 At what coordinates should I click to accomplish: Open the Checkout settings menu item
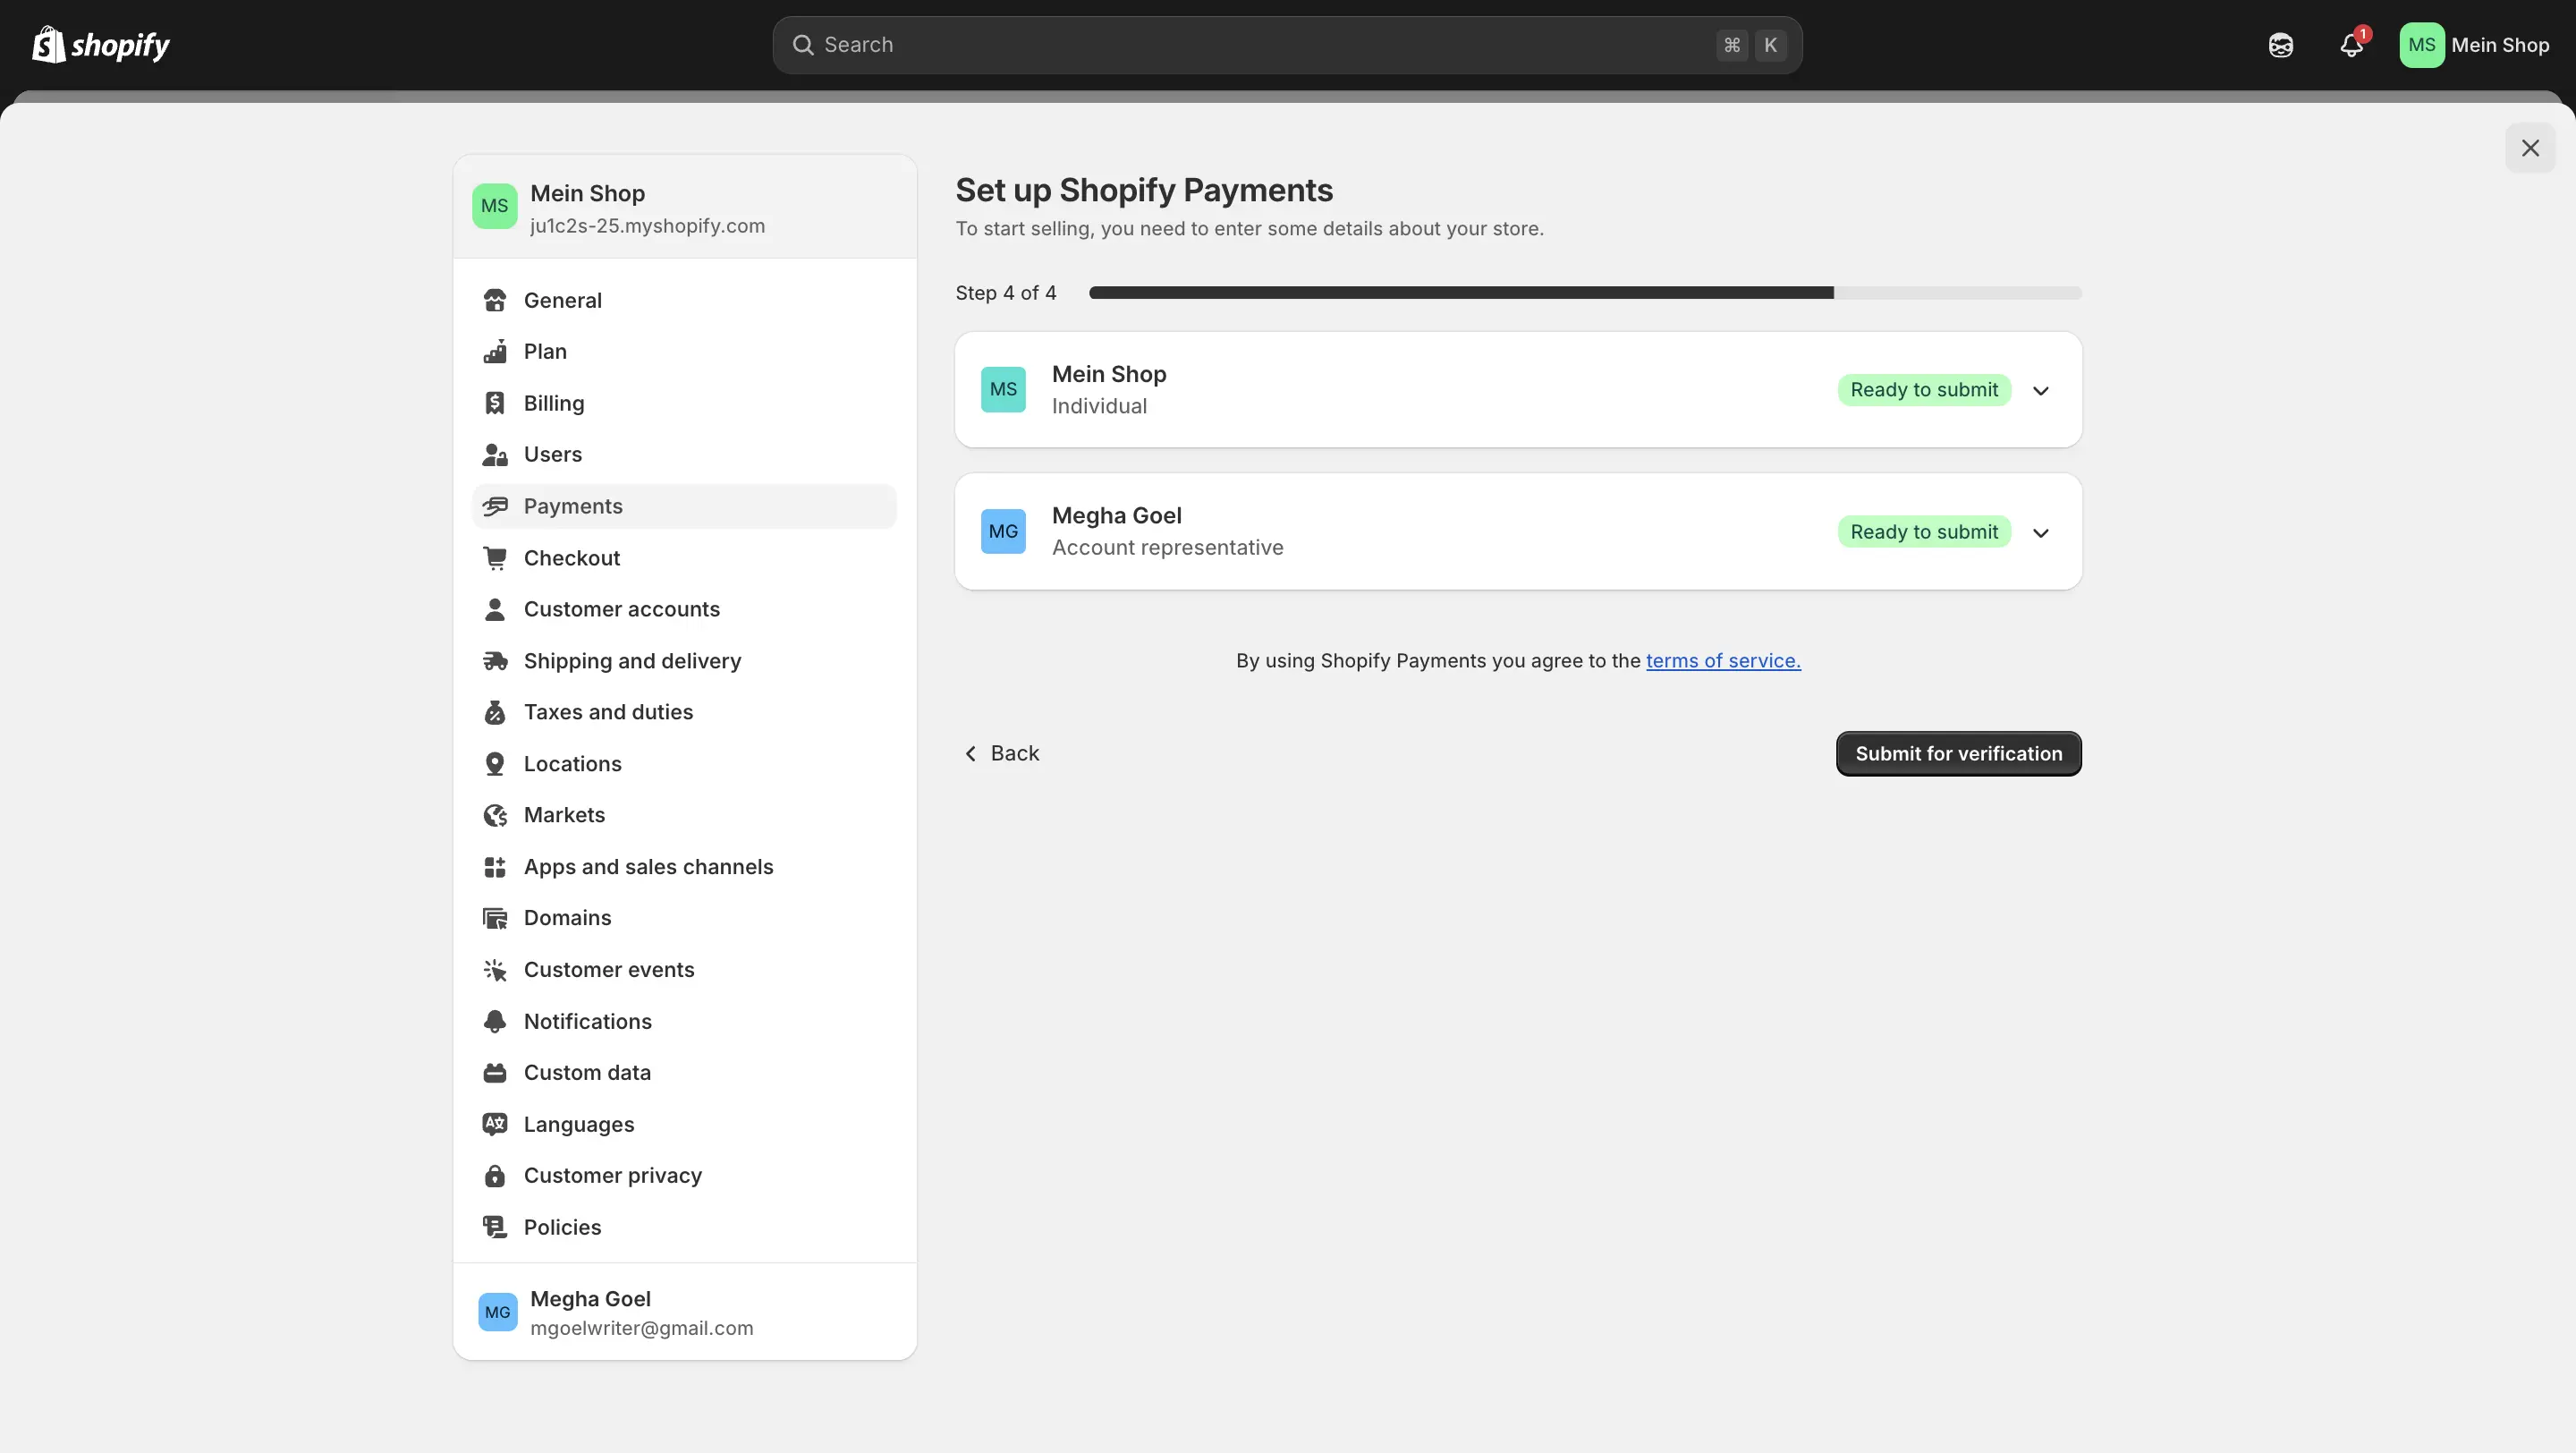[x=571, y=558]
